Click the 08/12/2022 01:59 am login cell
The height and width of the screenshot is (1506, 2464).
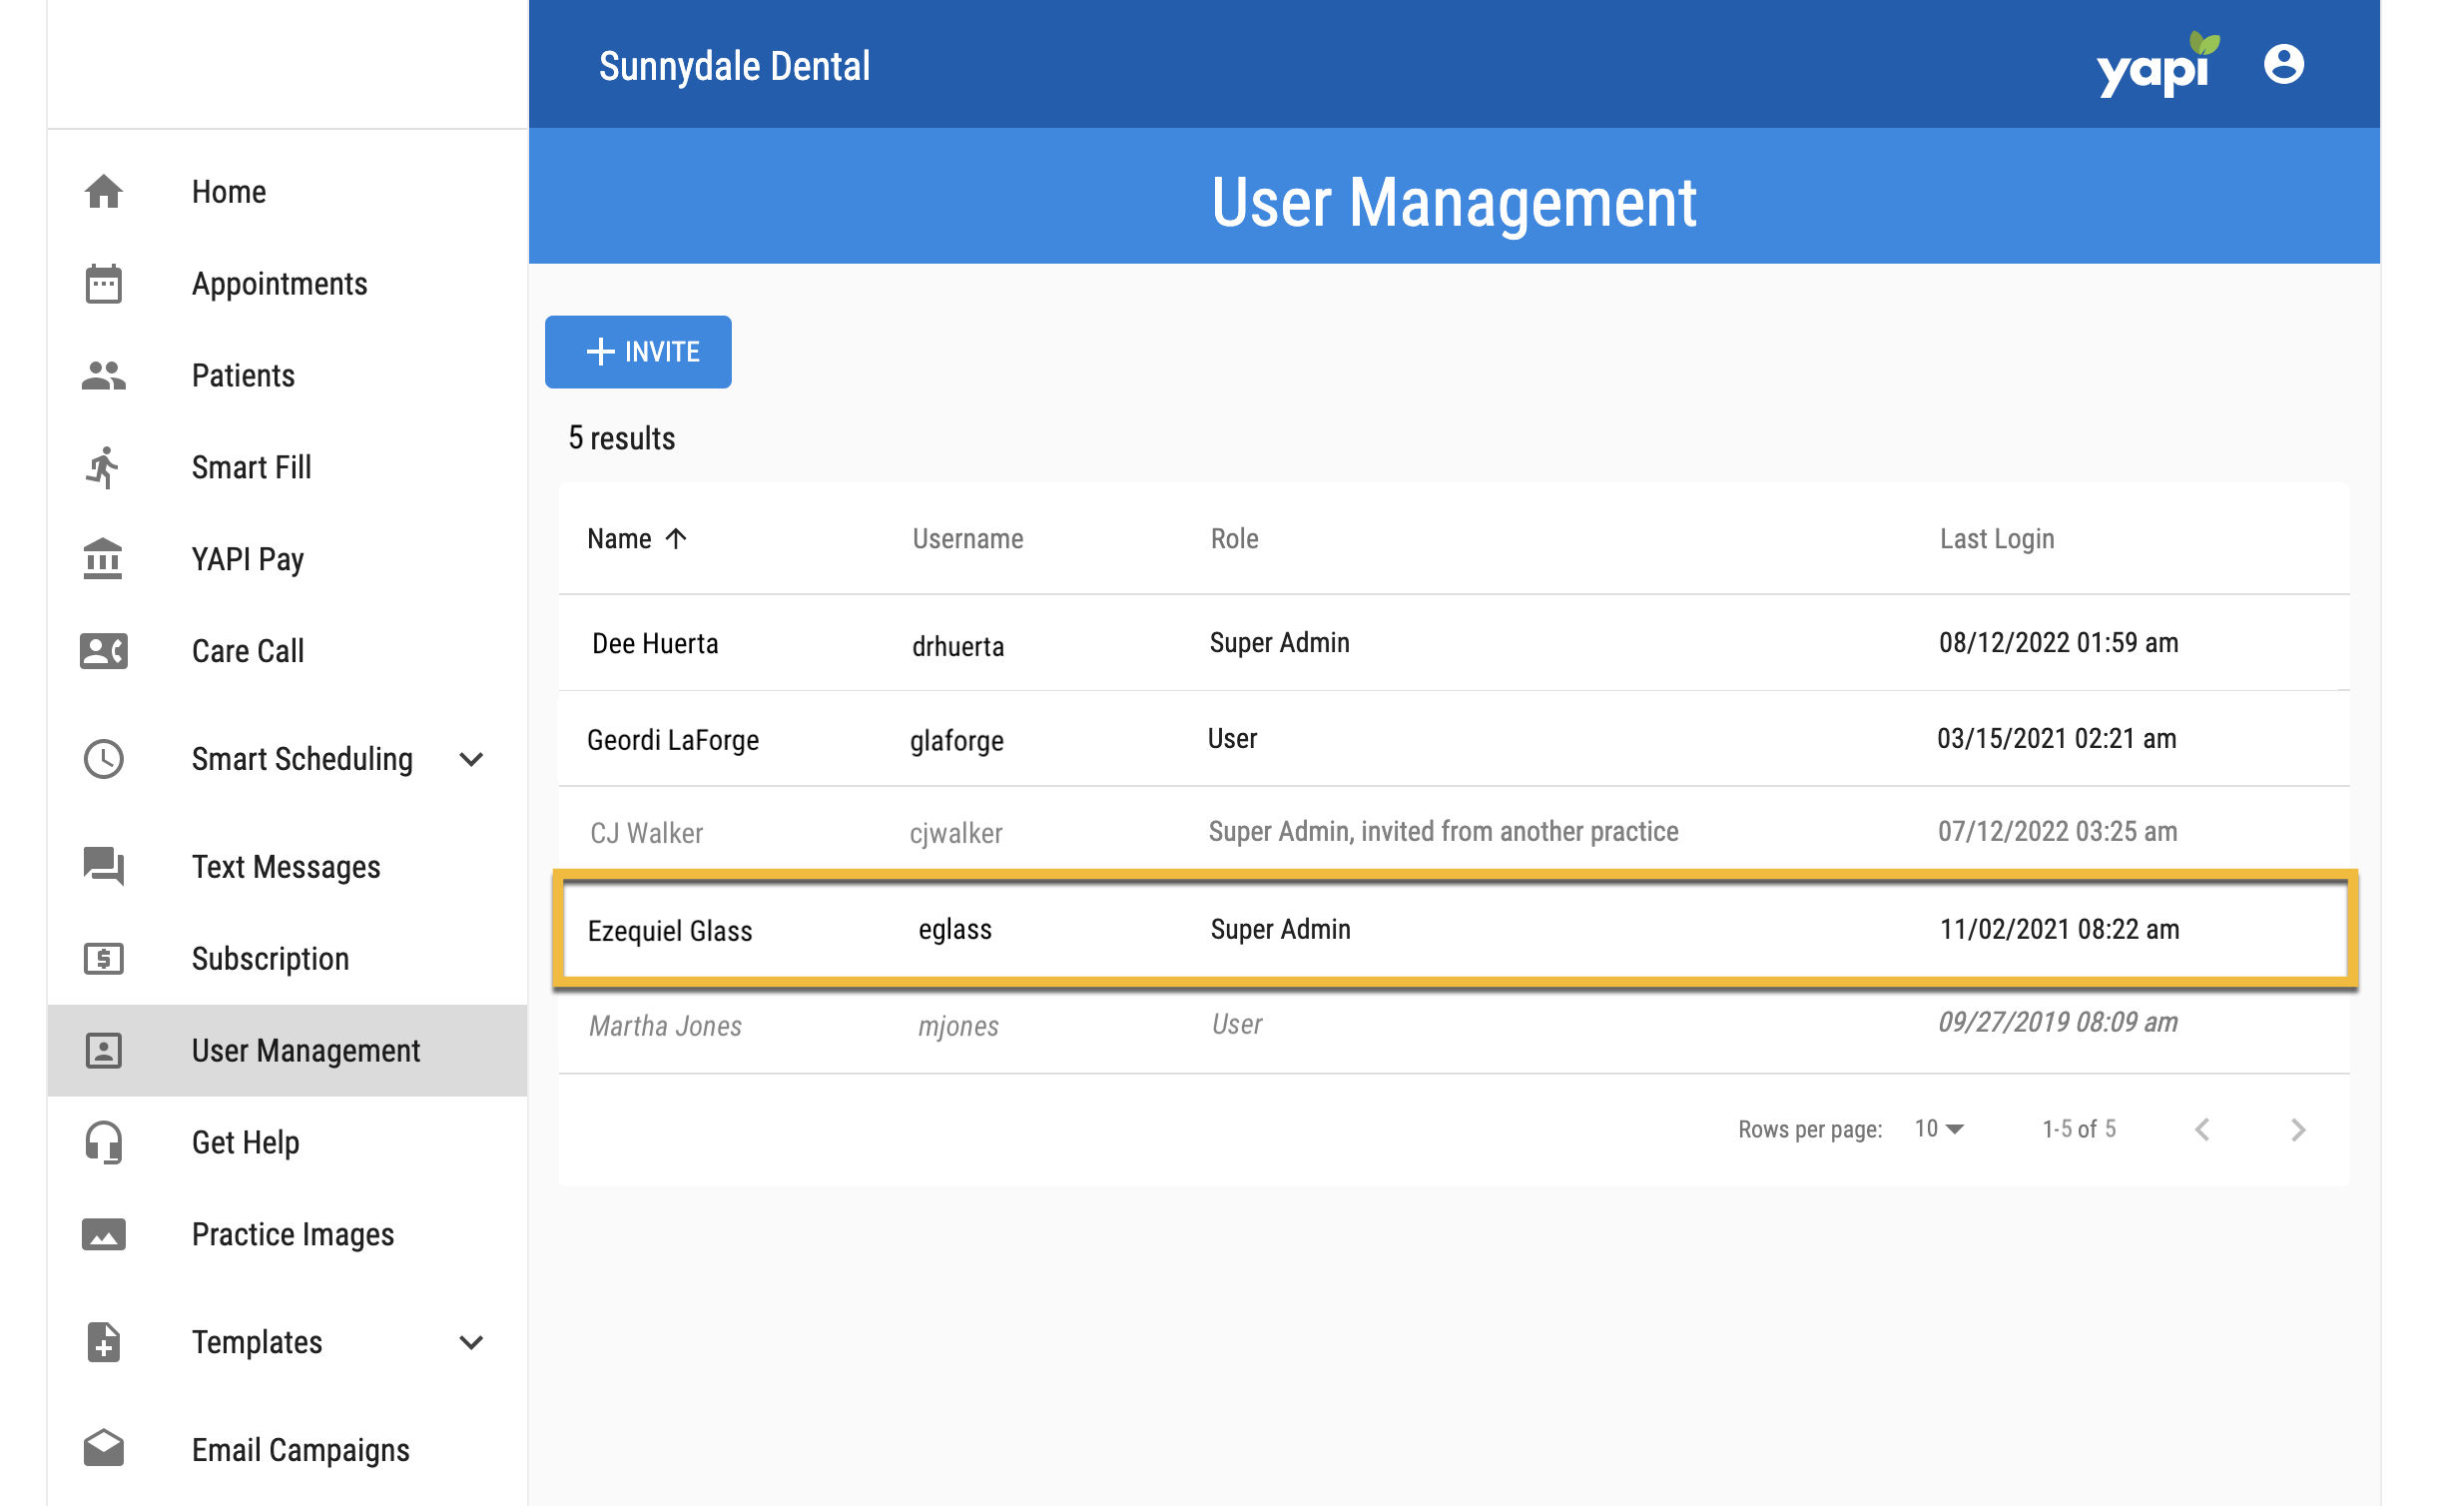click(x=2058, y=643)
